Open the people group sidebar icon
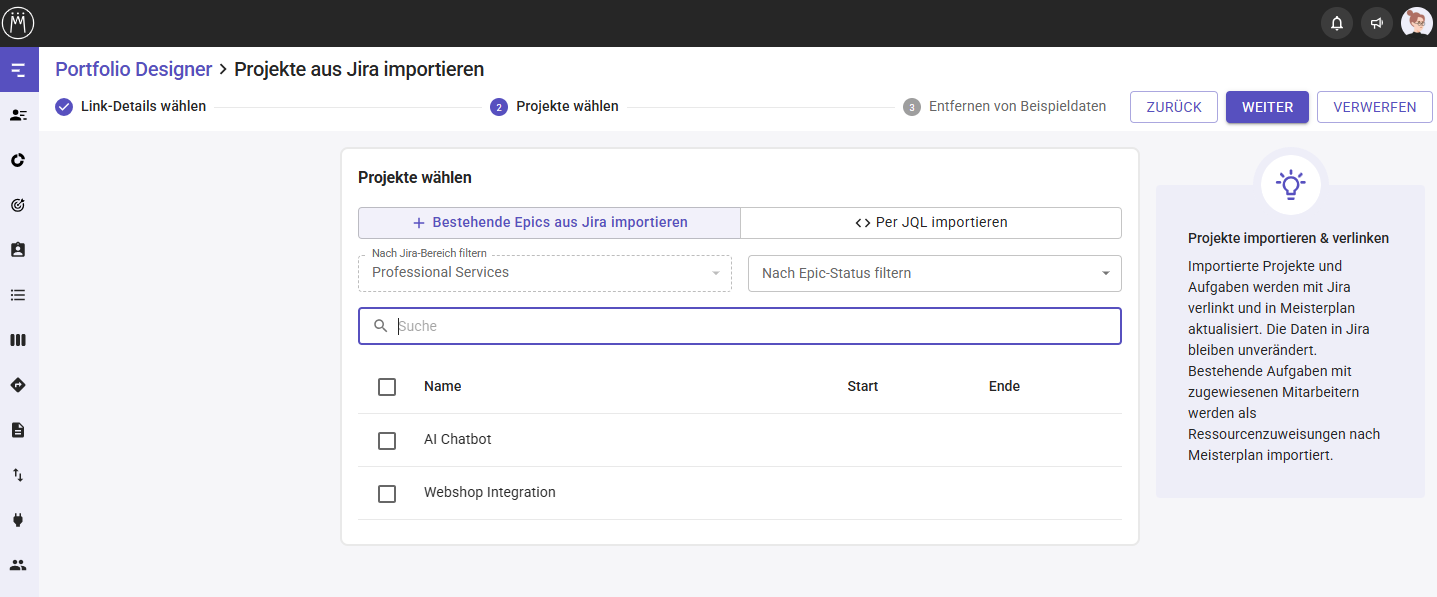The image size is (1437, 597). pyautogui.click(x=18, y=565)
